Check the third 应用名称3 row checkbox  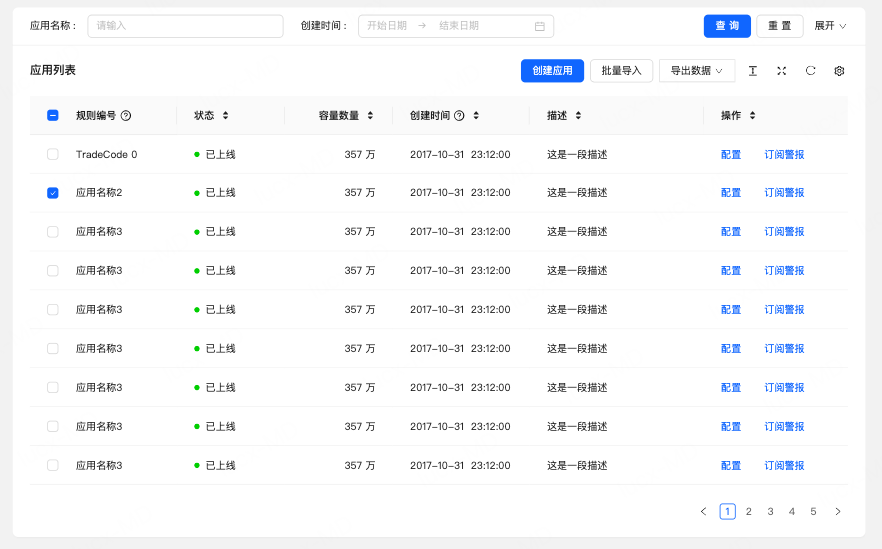[52, 309]
